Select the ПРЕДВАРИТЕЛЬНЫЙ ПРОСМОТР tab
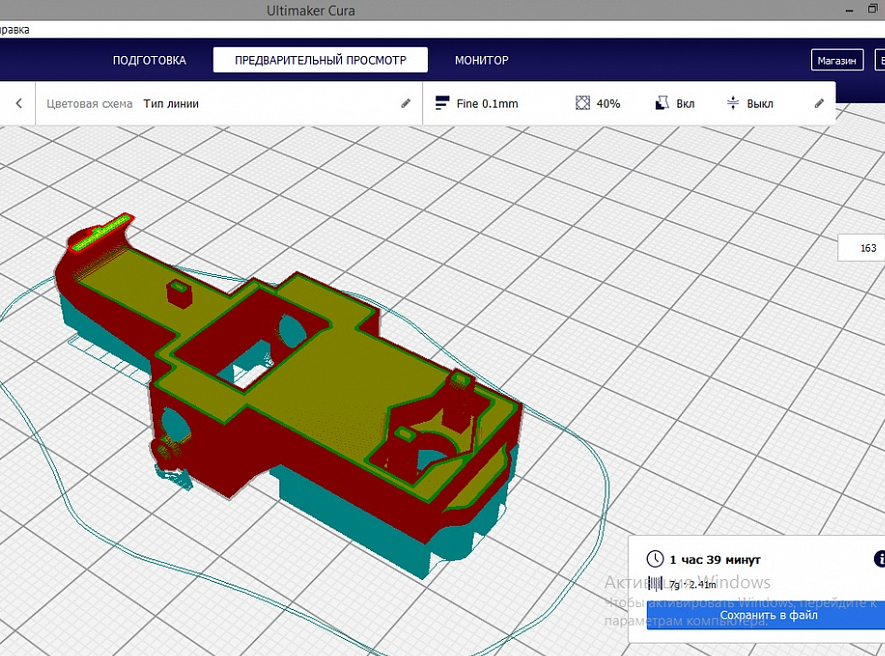The width and height of the screenshot is (885, 656). click(x=320, y=60)
